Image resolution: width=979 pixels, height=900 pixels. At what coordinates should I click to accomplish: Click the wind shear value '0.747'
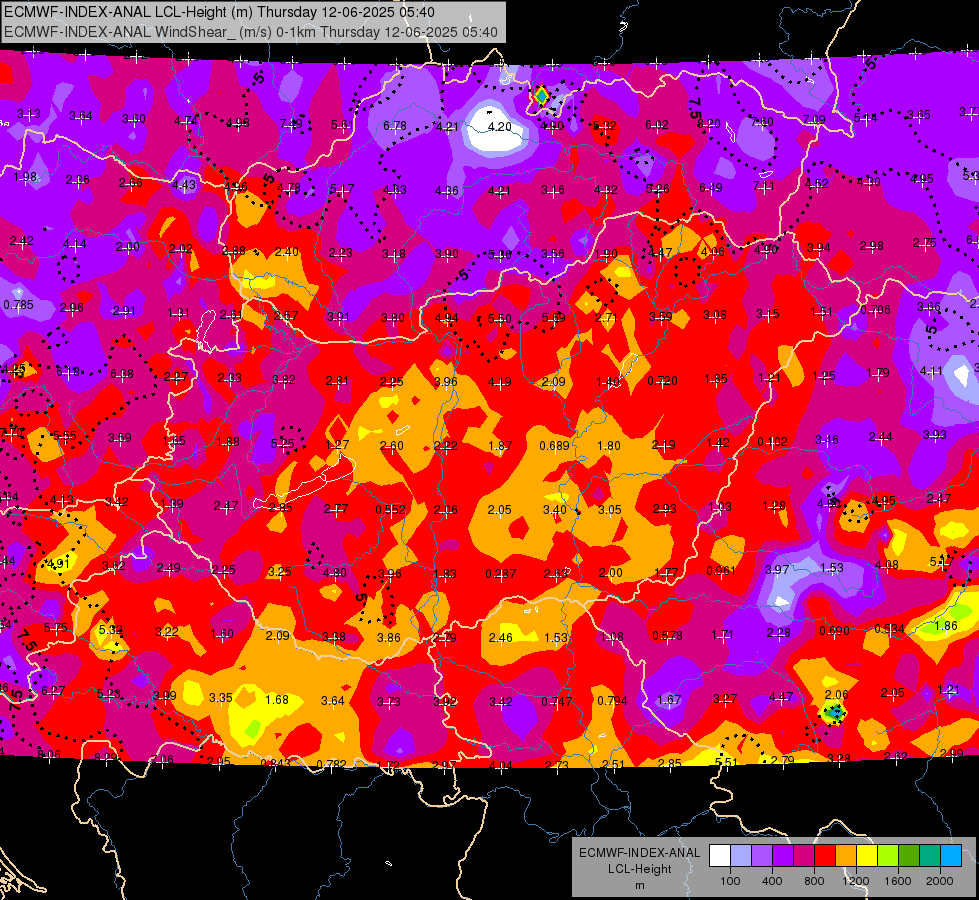click(x=556, y=701)
